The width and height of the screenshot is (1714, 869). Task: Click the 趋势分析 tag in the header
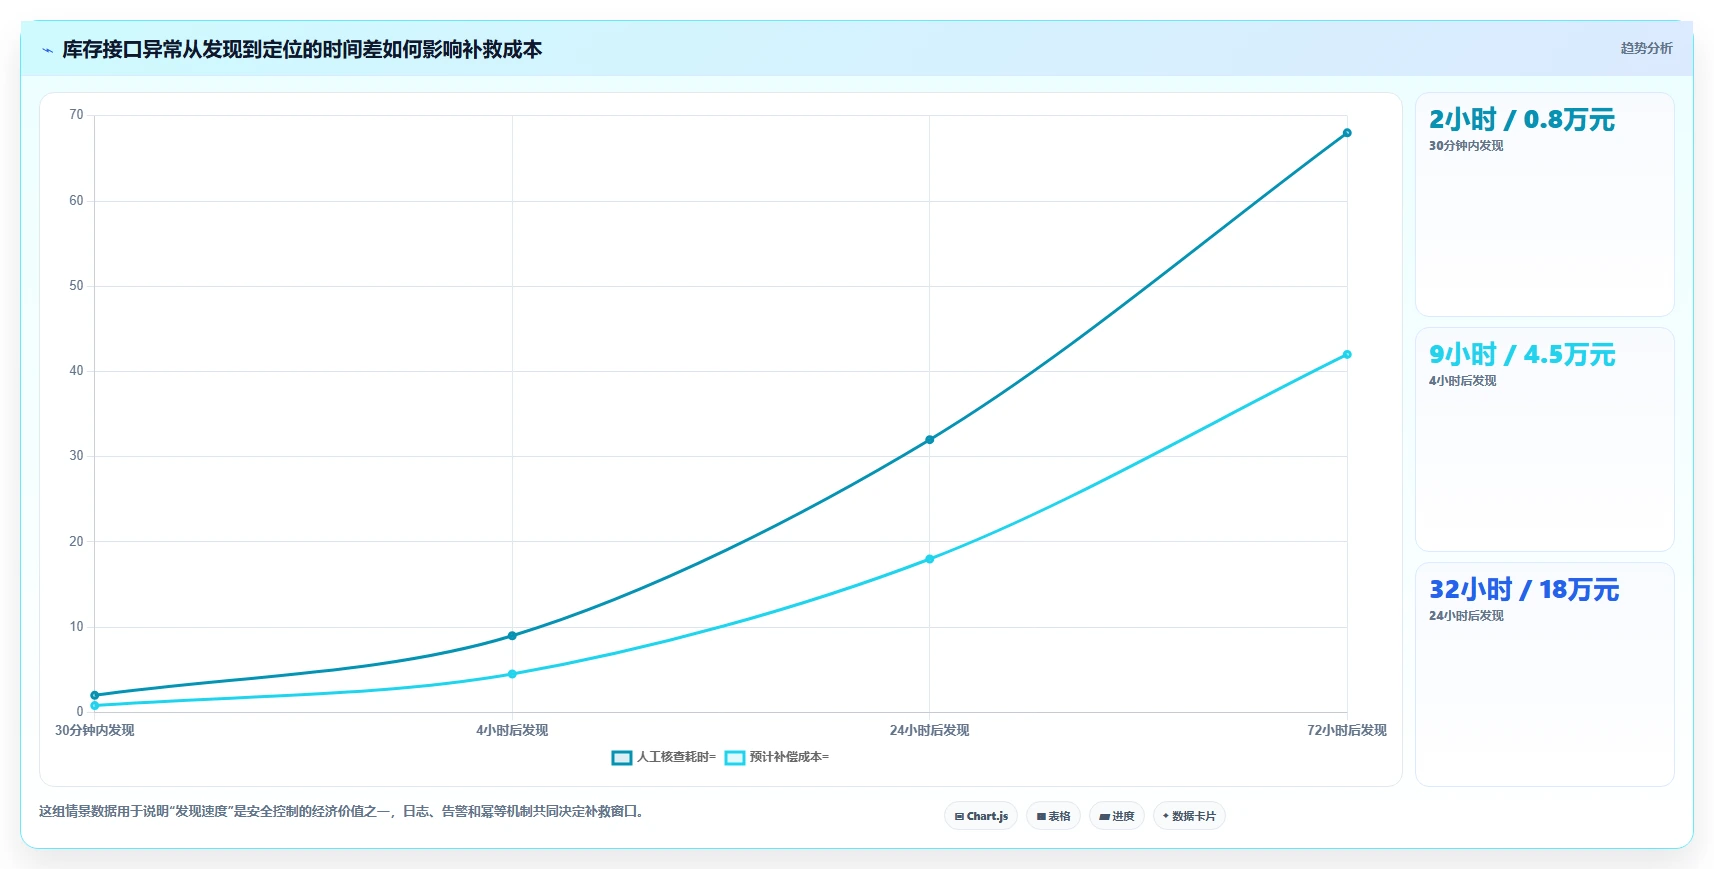(x=1646, y=48)
